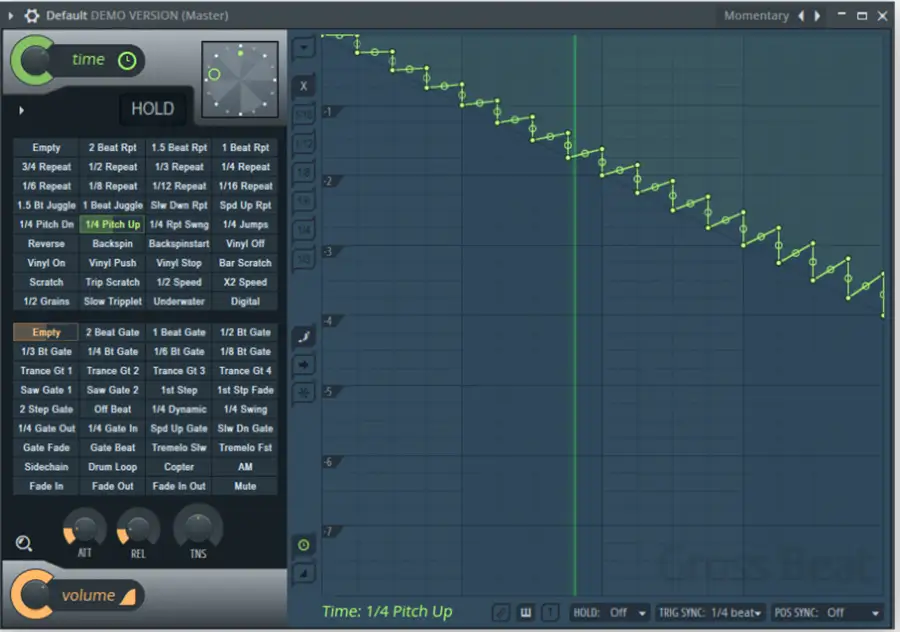The image size is (900, 632).
Task: Open the magnifier search icon
Action: coord(22,543)
